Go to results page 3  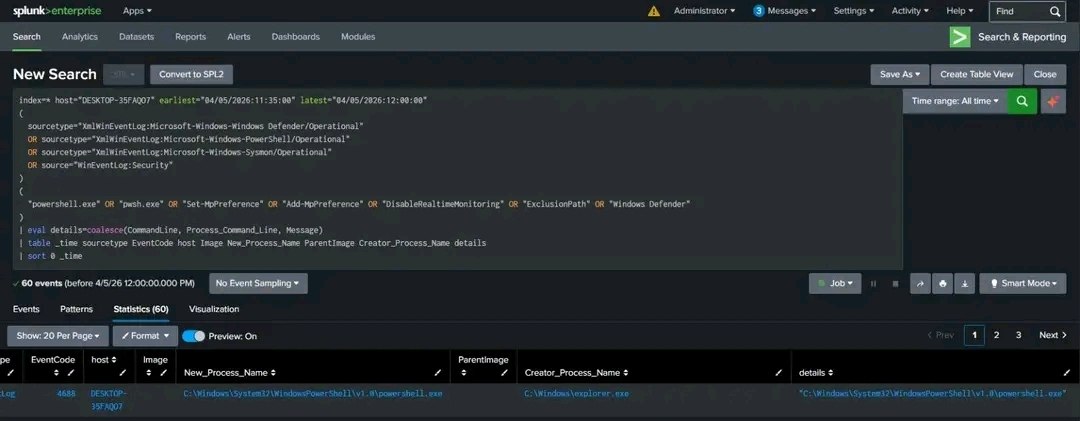tap(1018, 336)
